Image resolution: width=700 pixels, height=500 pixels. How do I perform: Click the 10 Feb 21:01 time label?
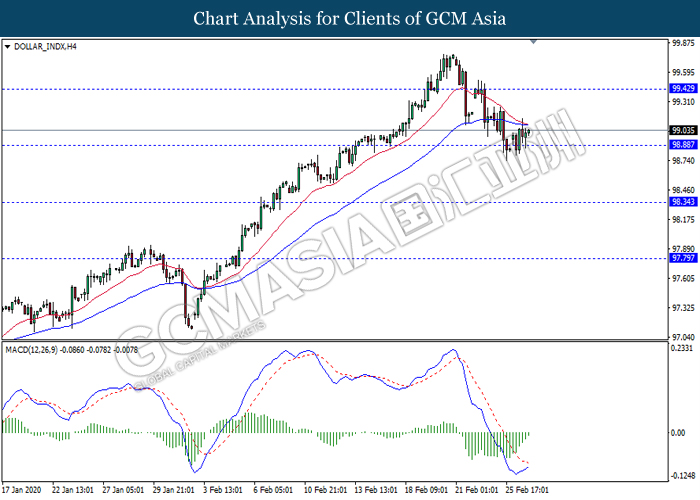325,490
